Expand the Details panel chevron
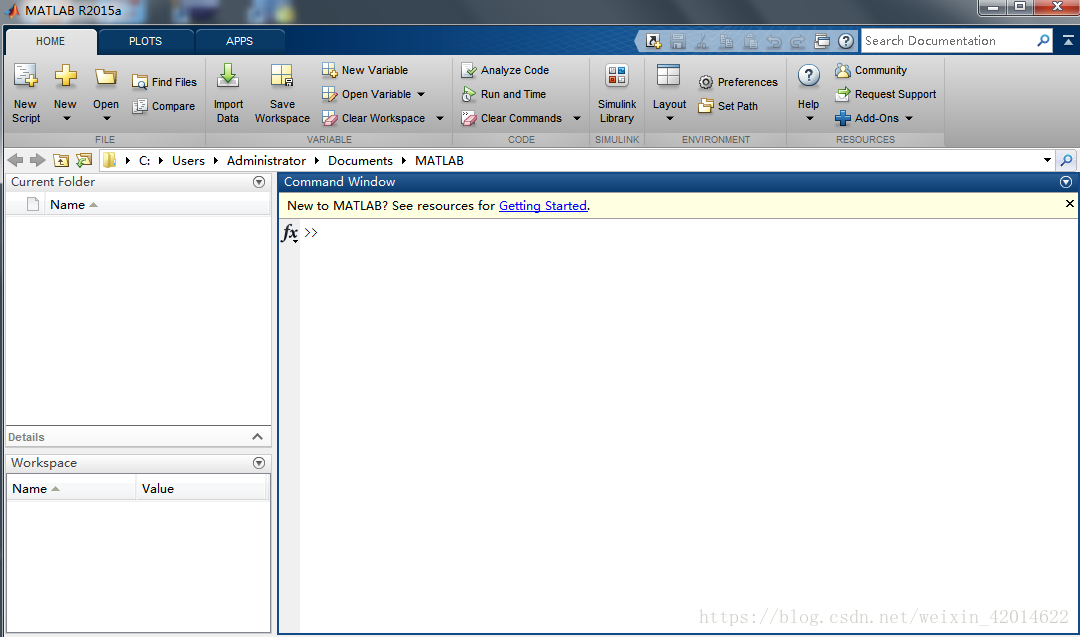This screenshot has height=637, width=1080. 258,437
